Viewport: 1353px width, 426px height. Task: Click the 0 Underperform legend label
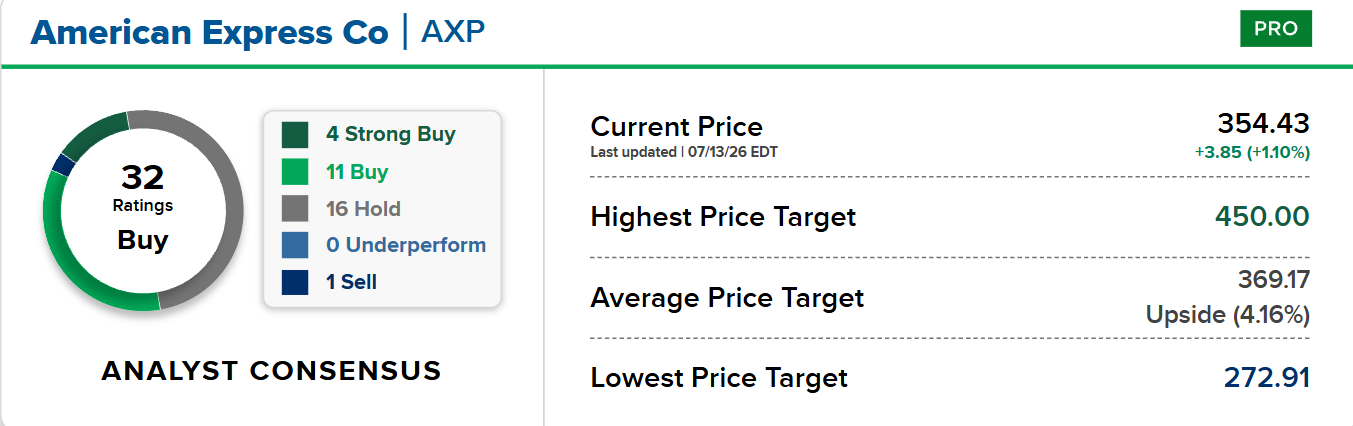[406, 245]
